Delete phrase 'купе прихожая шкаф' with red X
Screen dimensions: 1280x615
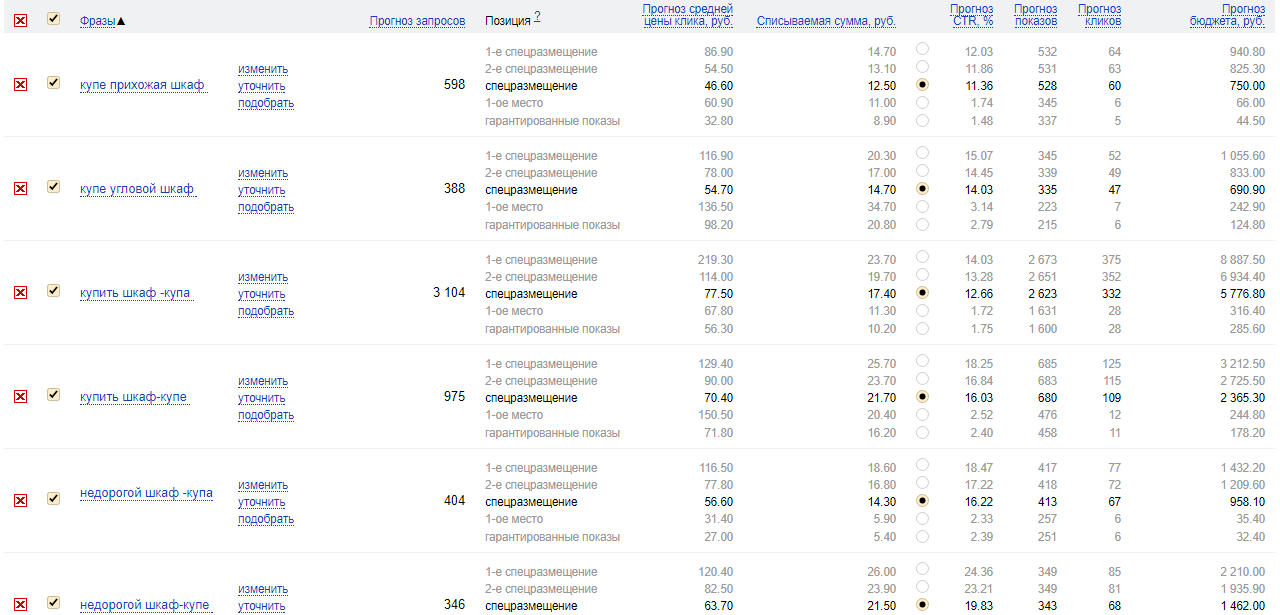20,85
